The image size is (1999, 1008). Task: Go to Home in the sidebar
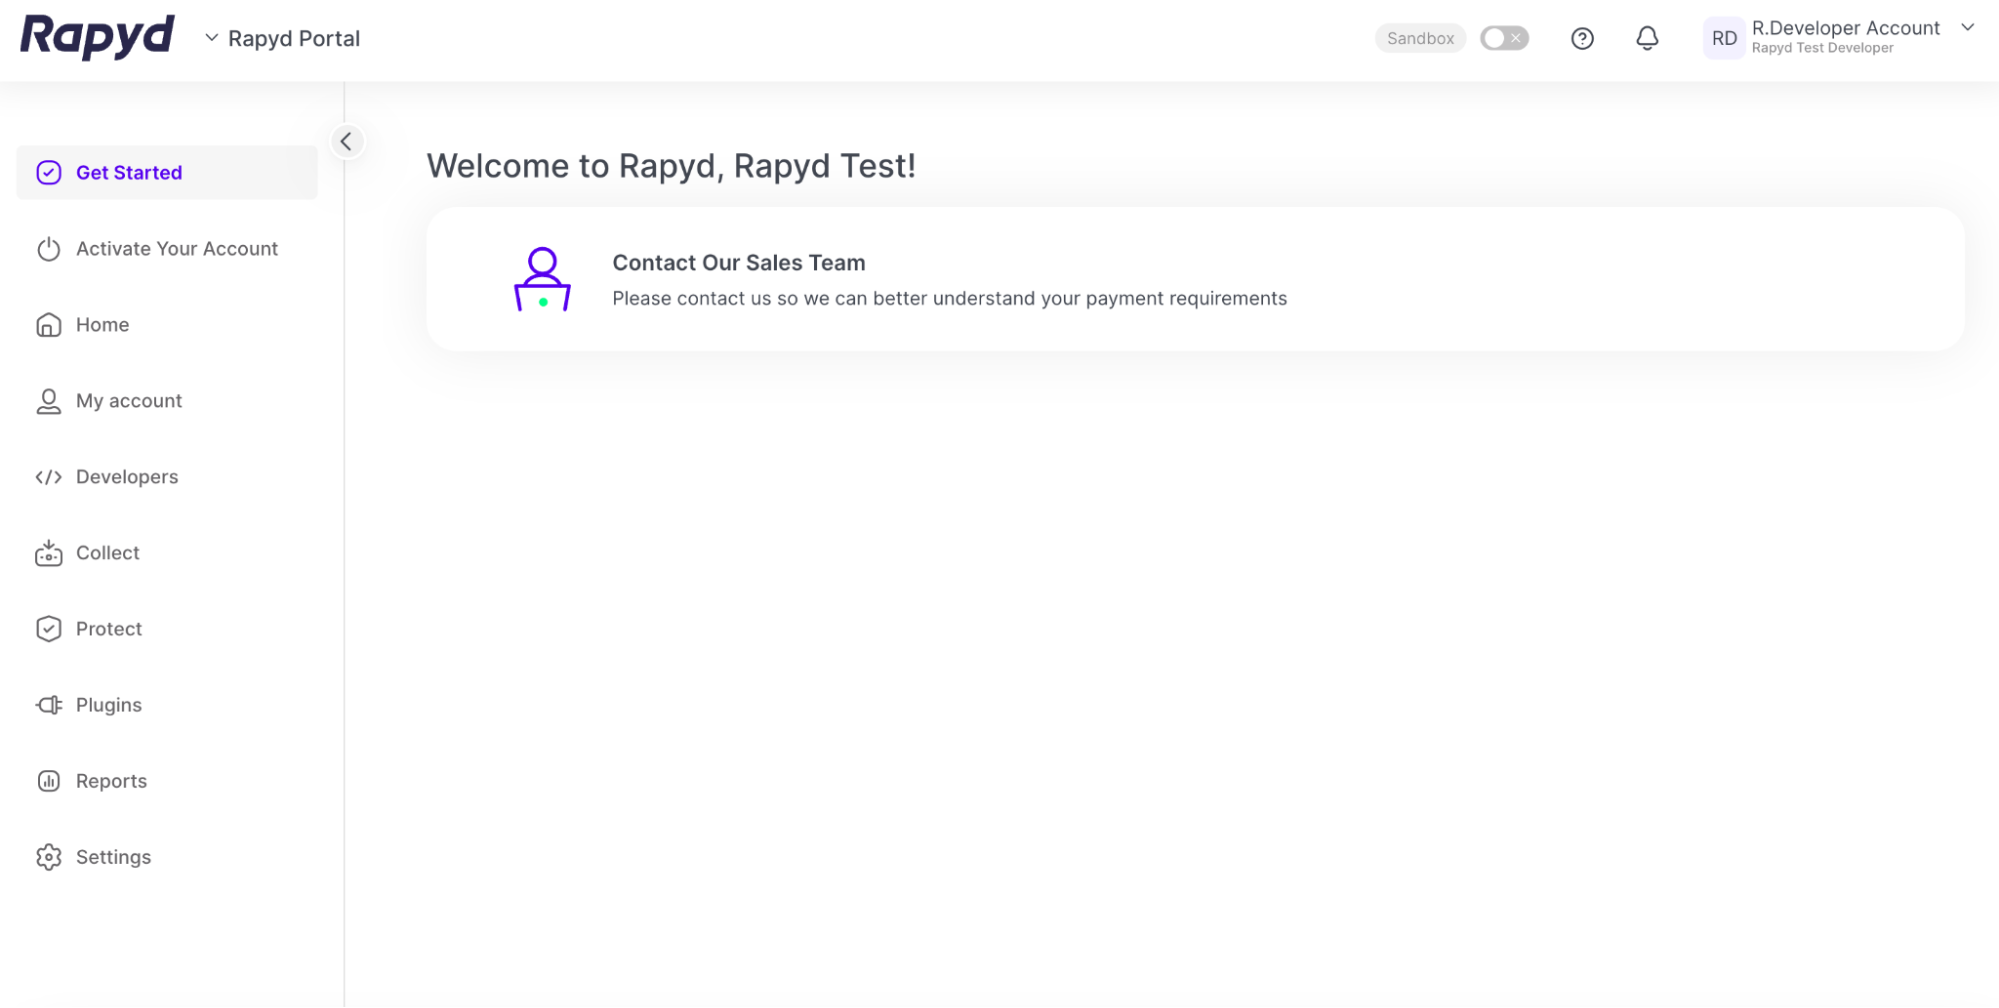102,325
